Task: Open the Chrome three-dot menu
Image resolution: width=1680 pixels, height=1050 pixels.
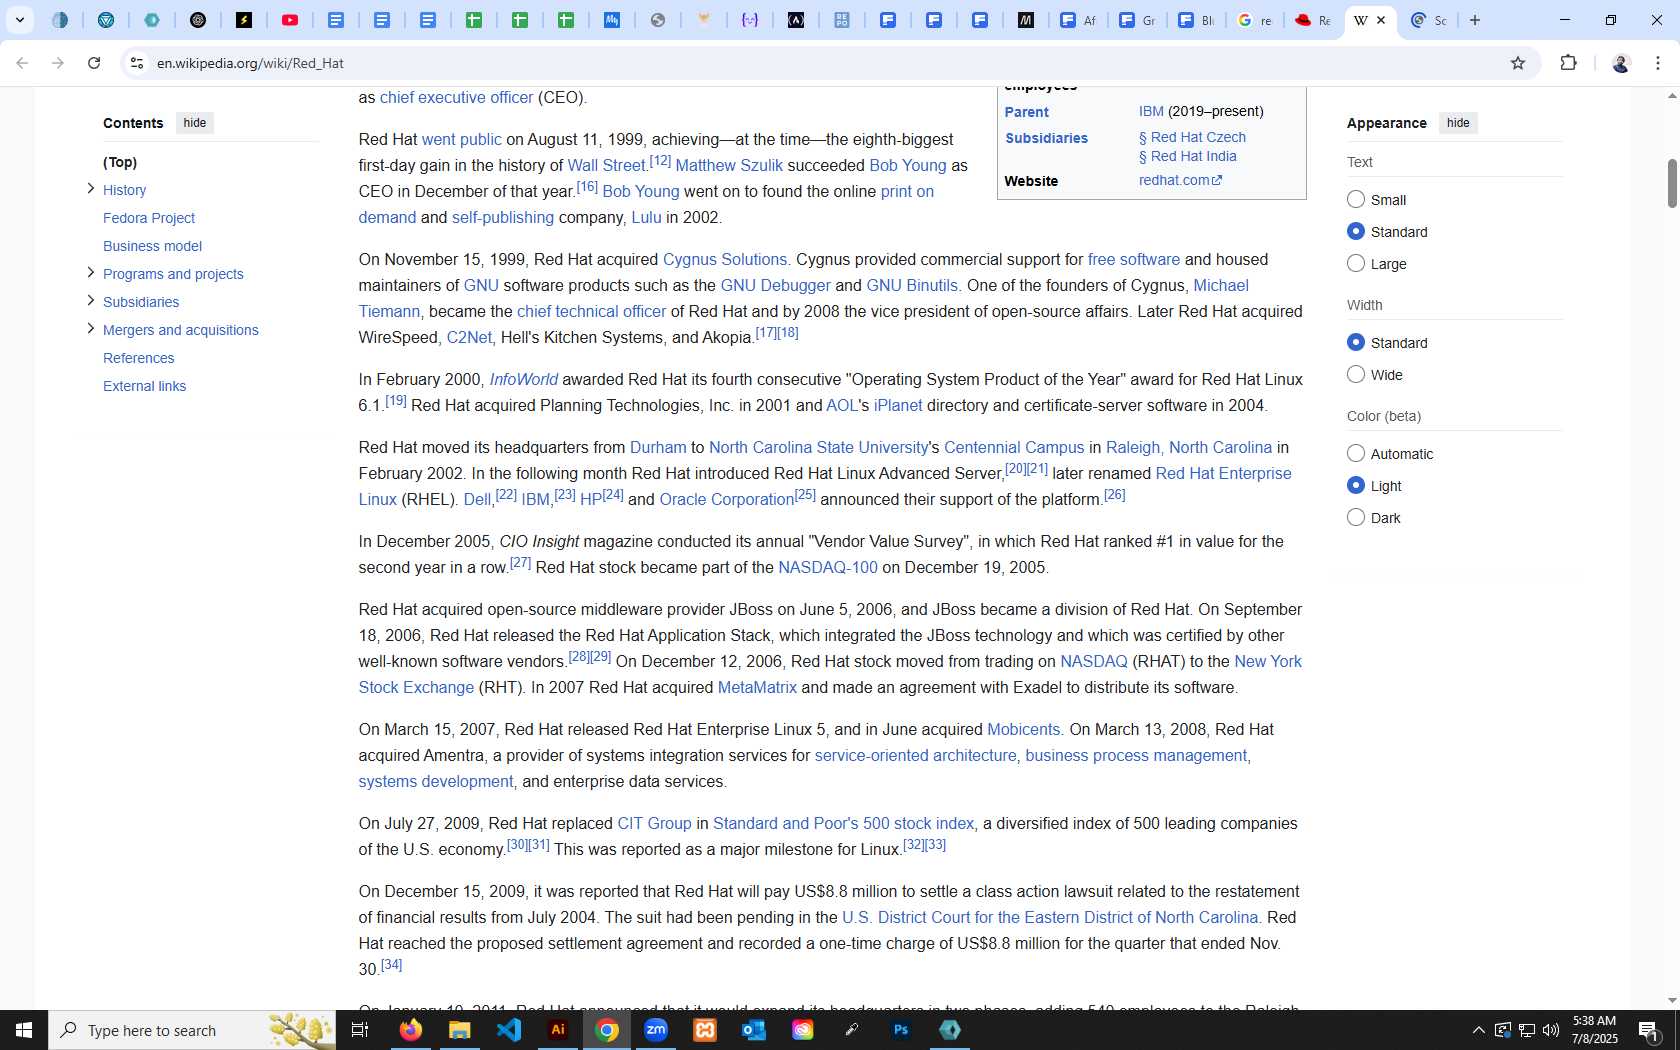Action: (1658, 63)
